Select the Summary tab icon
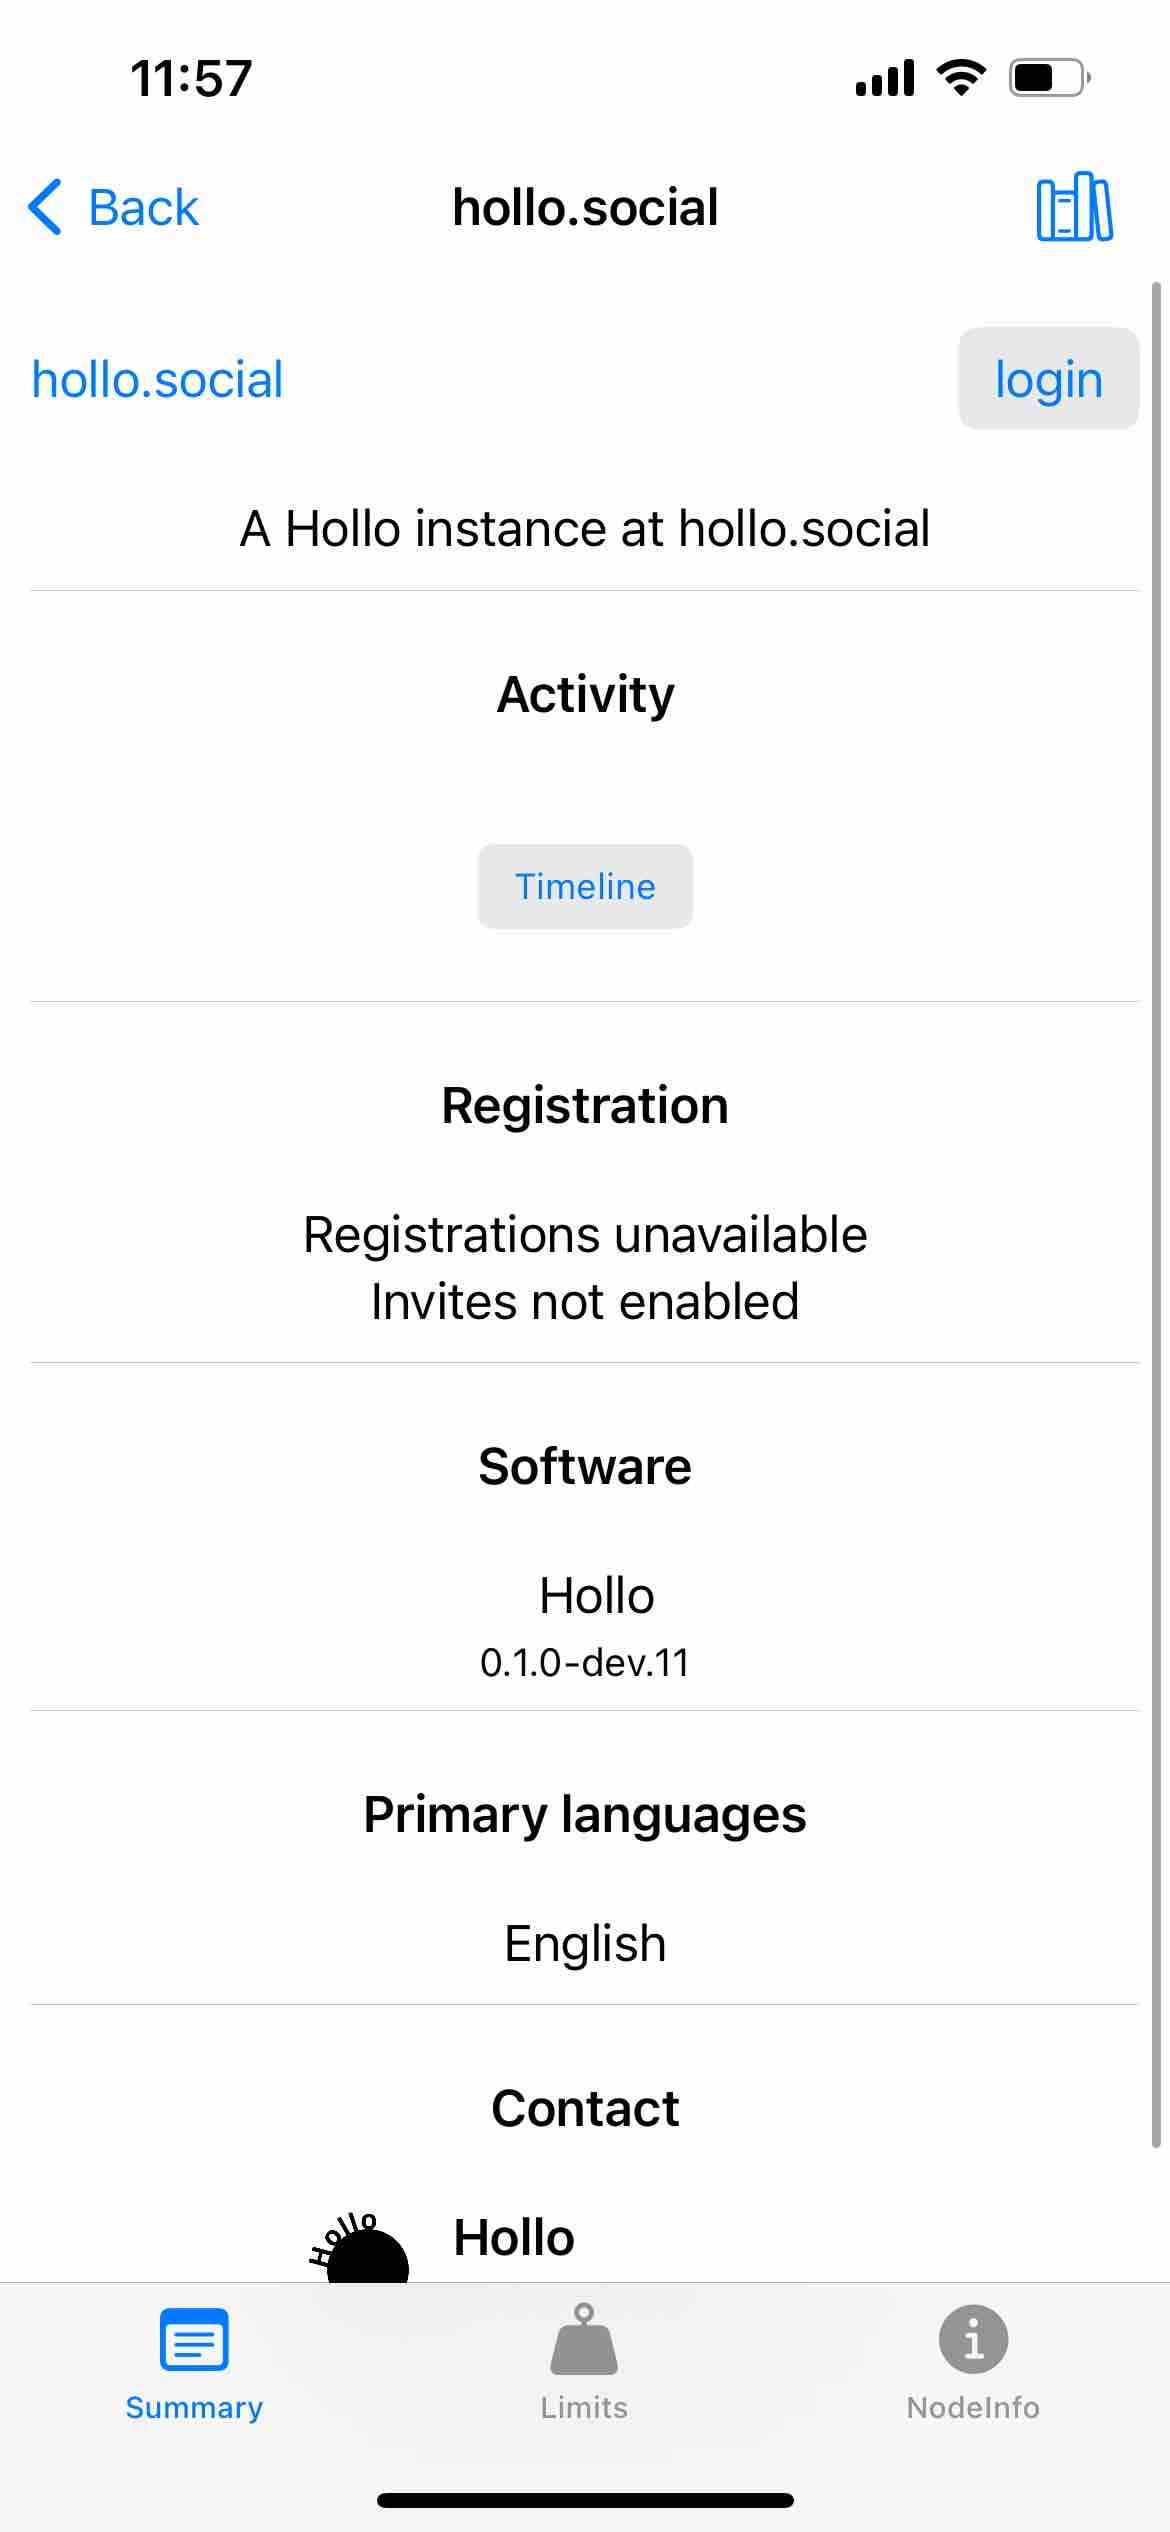The height and width of the screenshot is (2532, 1170). pyautogui.click(x=194, y=2339)
